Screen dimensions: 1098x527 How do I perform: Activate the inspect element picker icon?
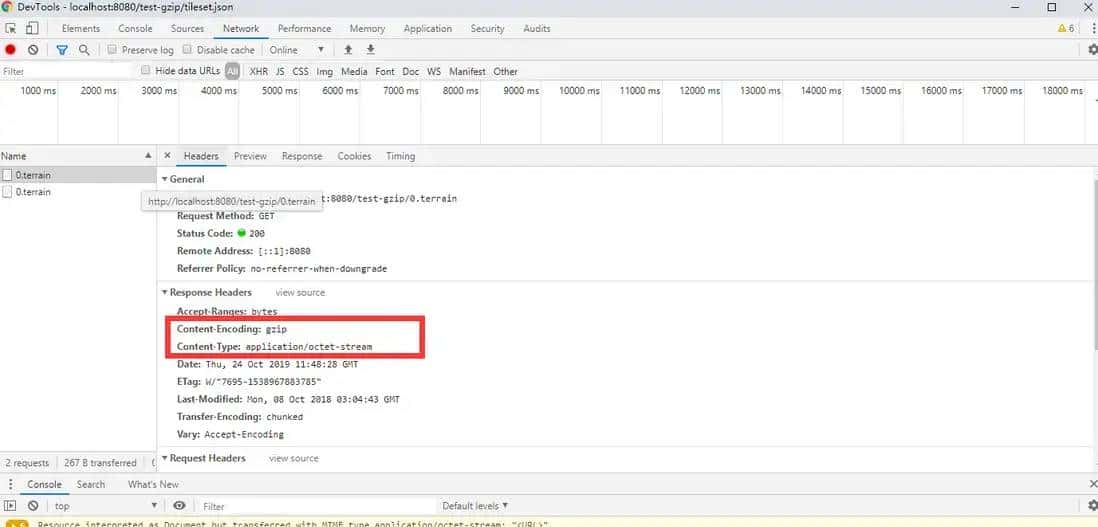click(11, 29)
